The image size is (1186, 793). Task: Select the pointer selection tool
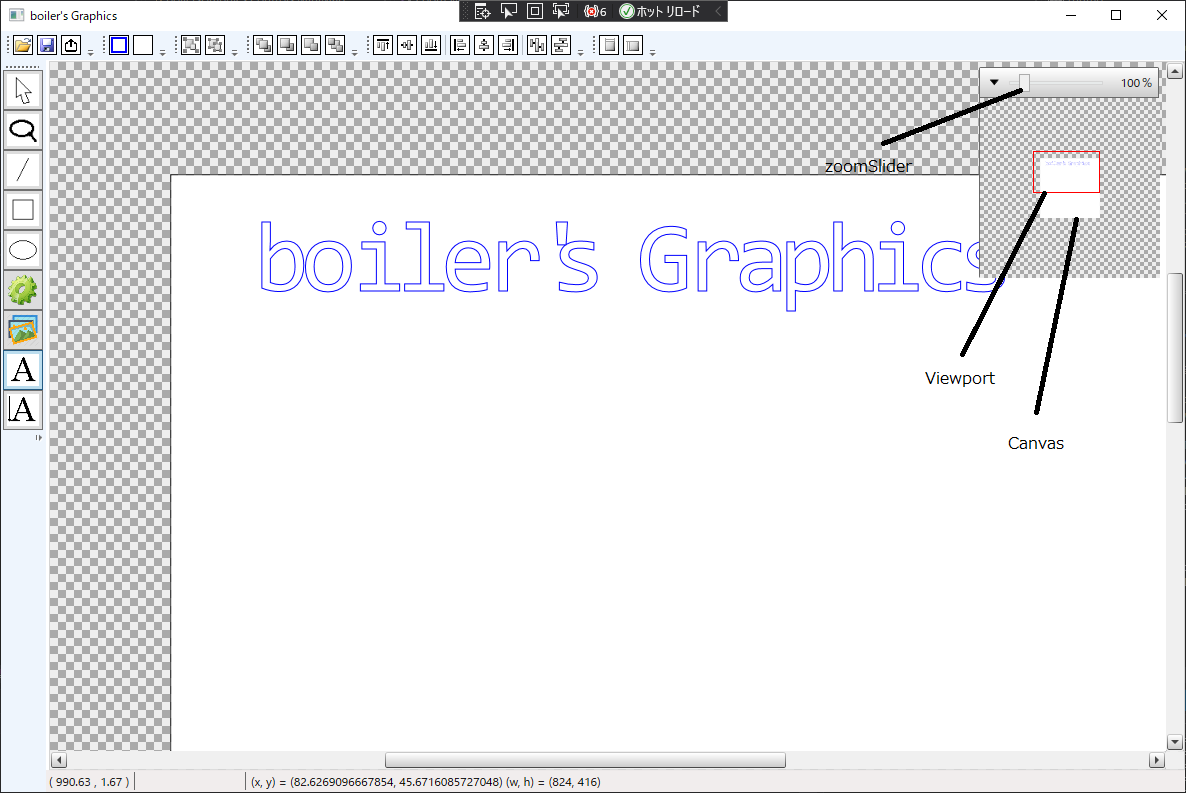pyautogui.click(x=23, y=91)
